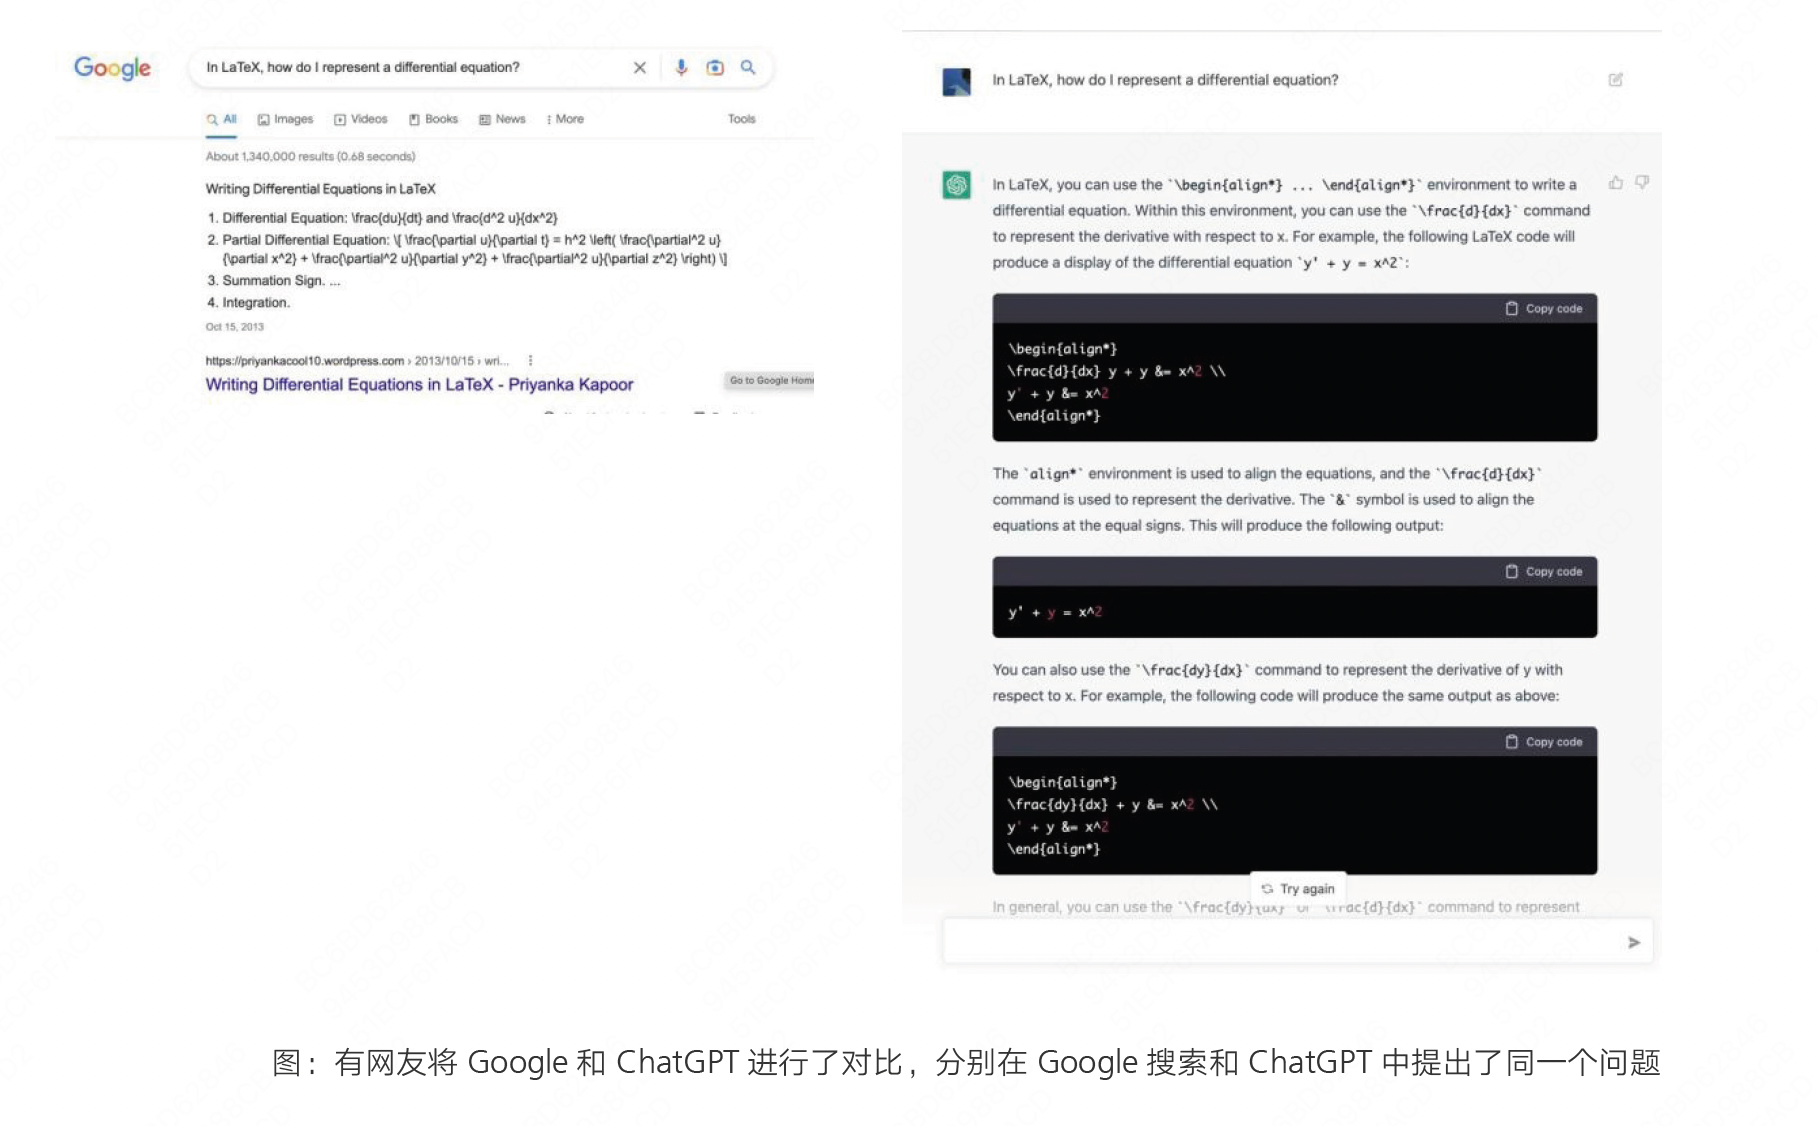Click the user avatar in ChatGPT
This screenshot has width=1818, height=1126.
pyautogui.click(x=957, y=81)
